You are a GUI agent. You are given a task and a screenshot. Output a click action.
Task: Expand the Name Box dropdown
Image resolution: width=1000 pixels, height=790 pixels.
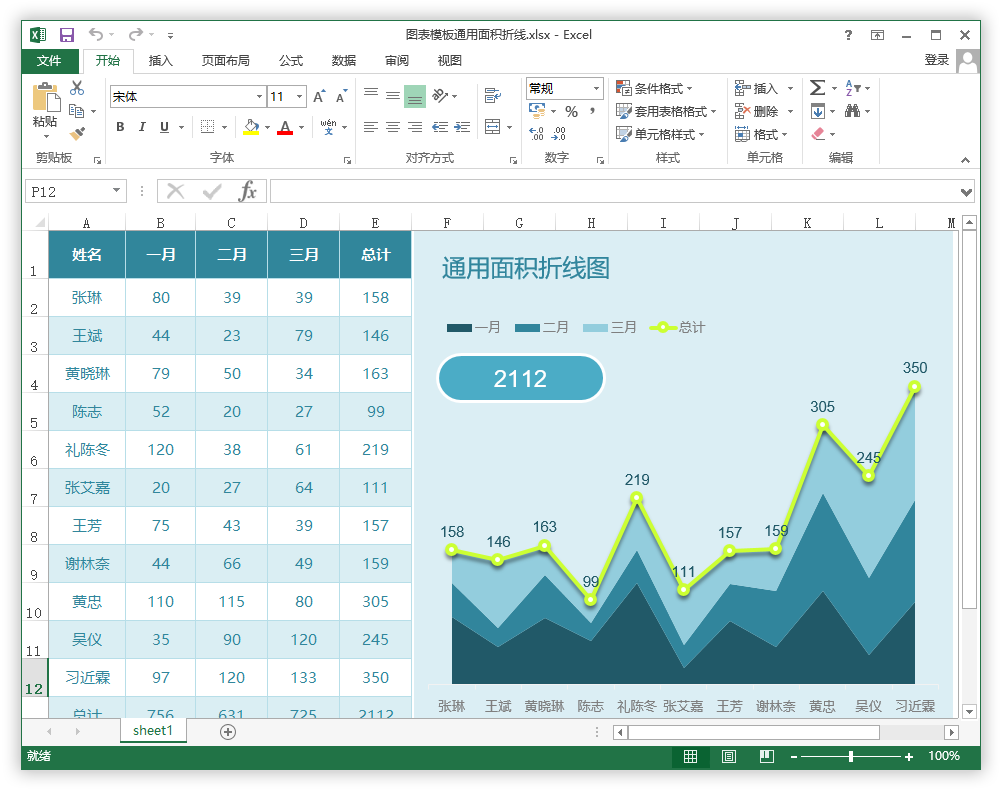coord(116,191)
